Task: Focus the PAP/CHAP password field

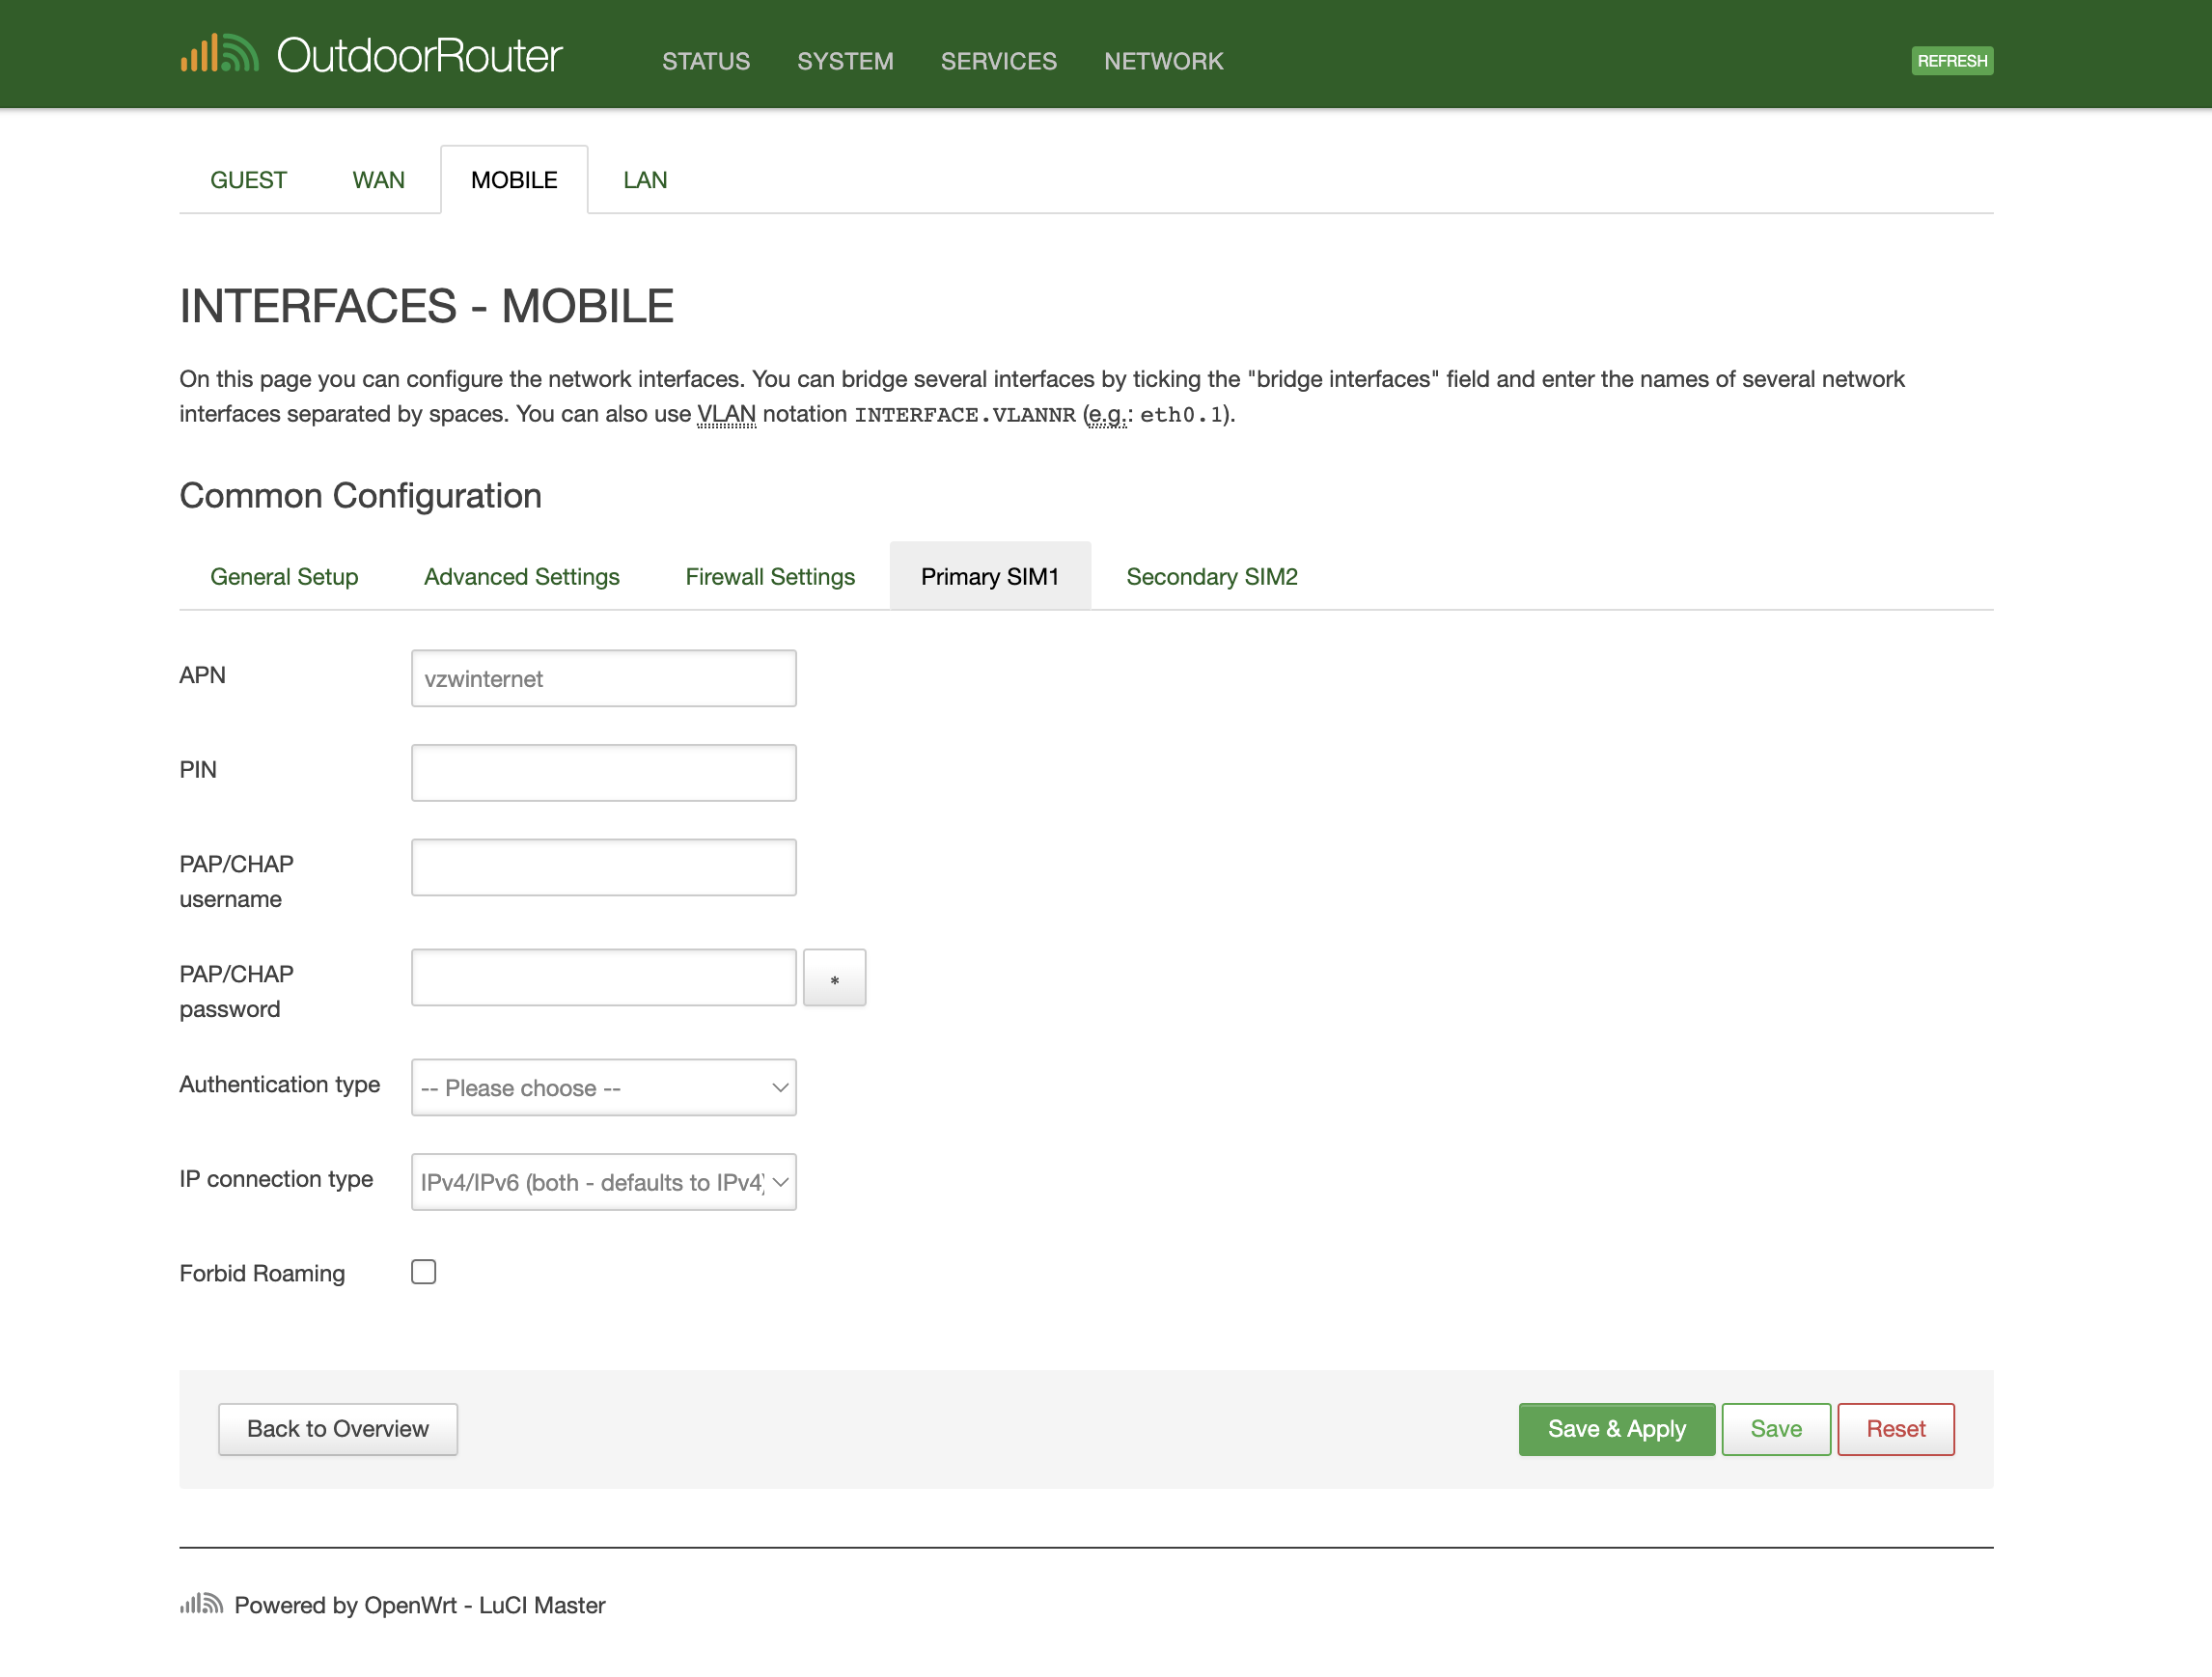Action: click(x=604, y=977)
